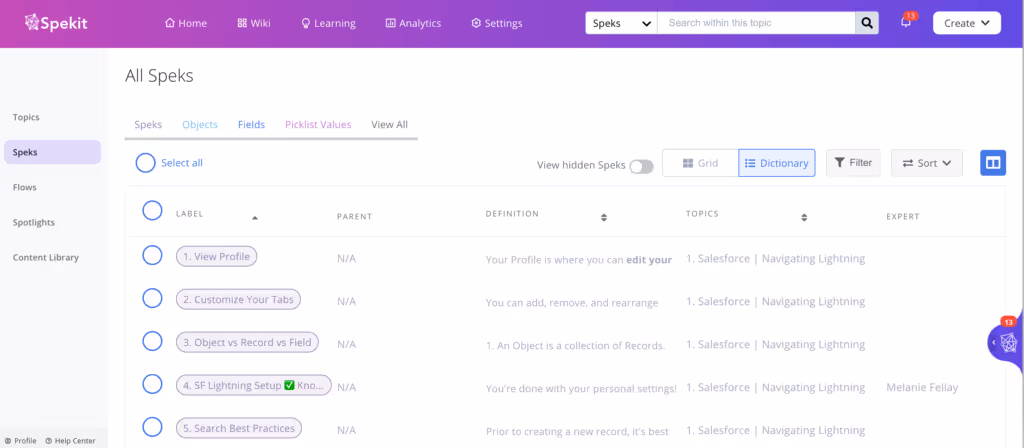Select the row for 5. Search Best Practices
This screenshot has height=448, width=1024.
point(152,427)
